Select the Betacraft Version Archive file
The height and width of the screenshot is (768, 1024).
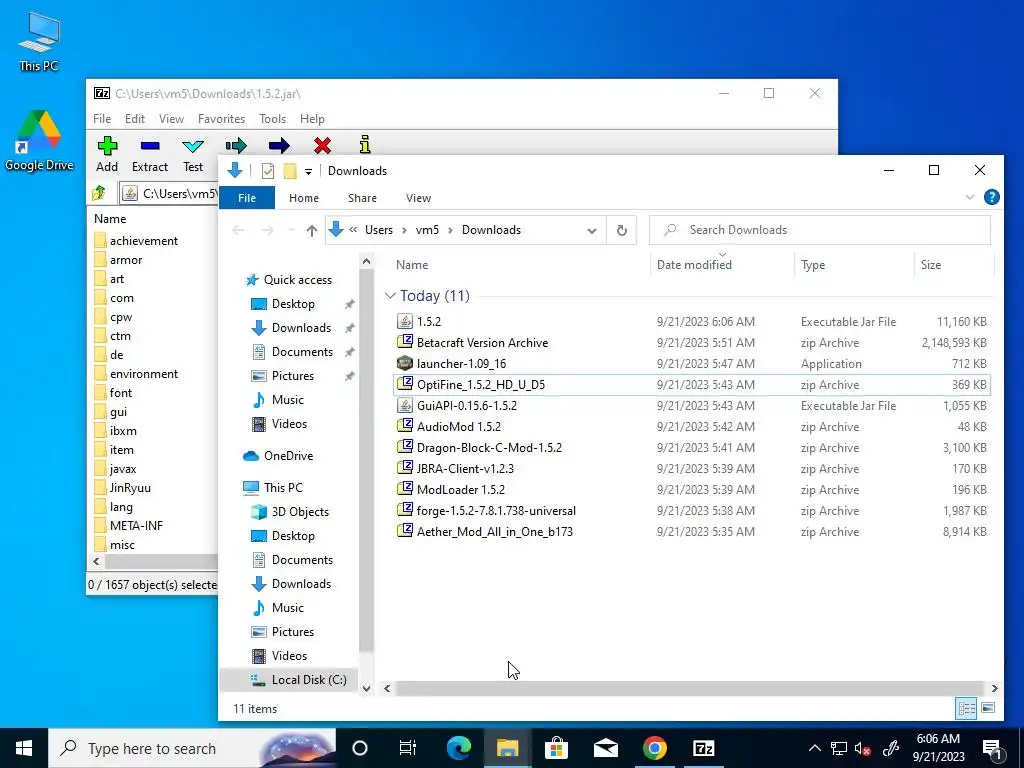tap(692, 343)
